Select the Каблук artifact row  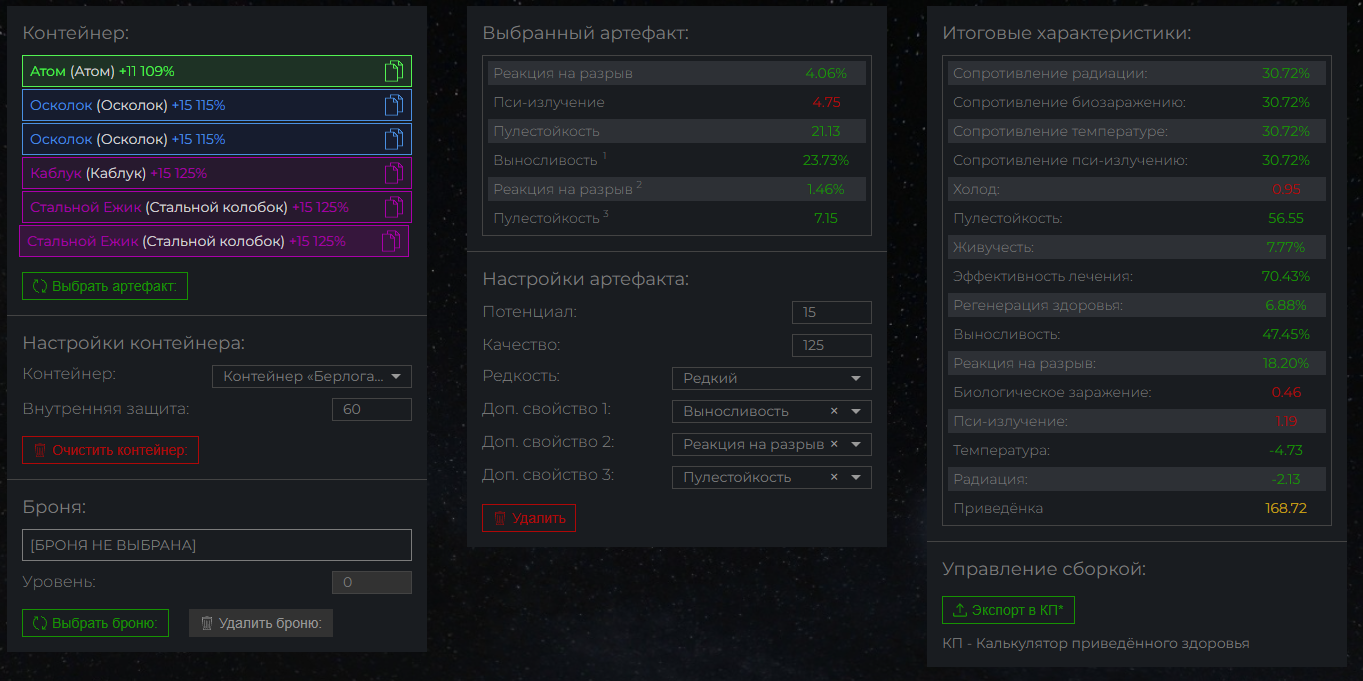coord(217,173)
